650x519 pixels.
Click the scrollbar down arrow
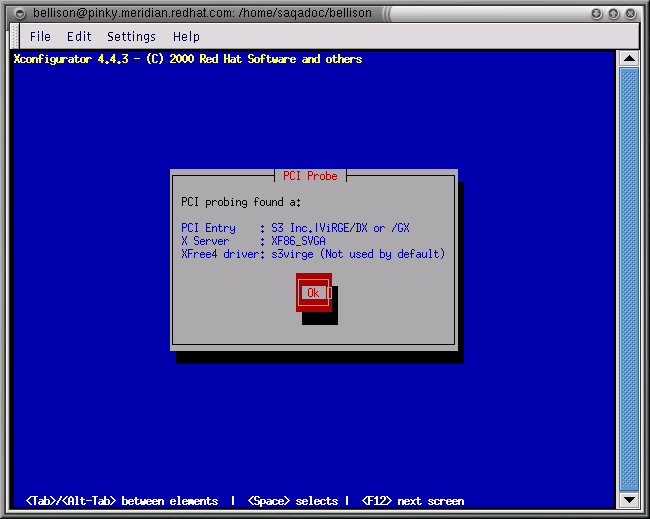pyautogui.click(x=628, y=499)
